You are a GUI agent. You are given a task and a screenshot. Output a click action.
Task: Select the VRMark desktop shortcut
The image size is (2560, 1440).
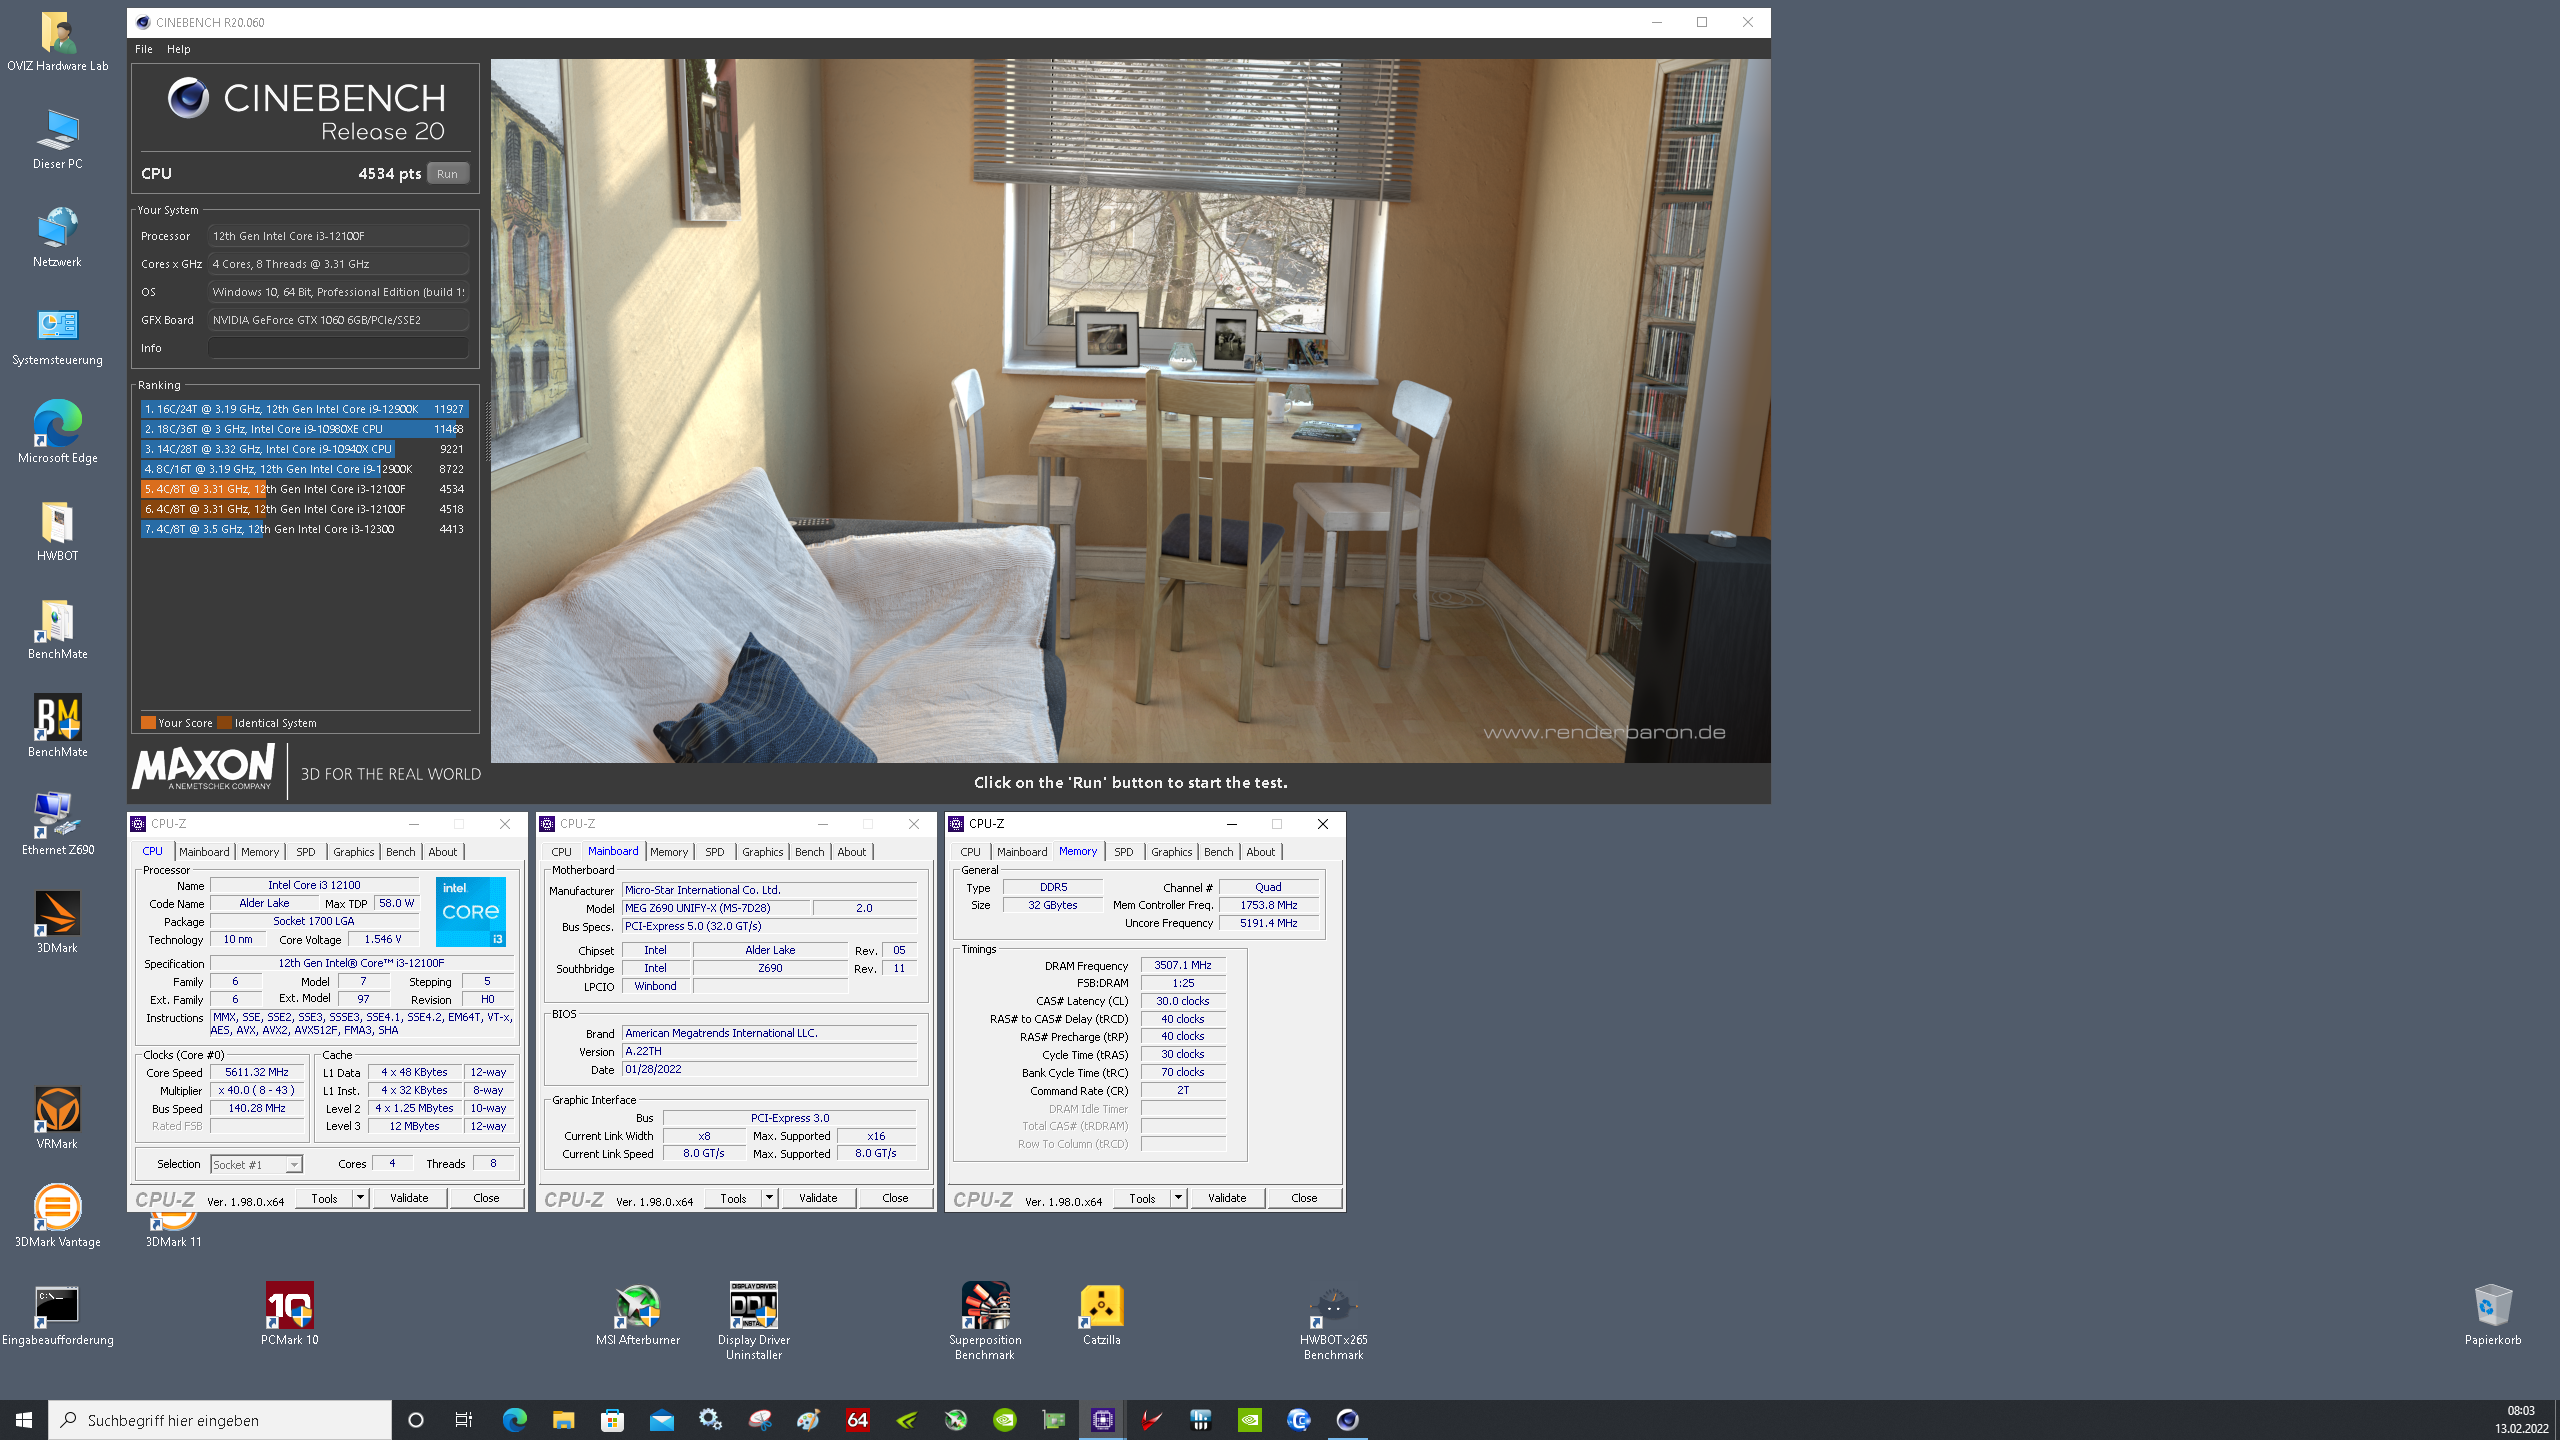[58, 1120]
